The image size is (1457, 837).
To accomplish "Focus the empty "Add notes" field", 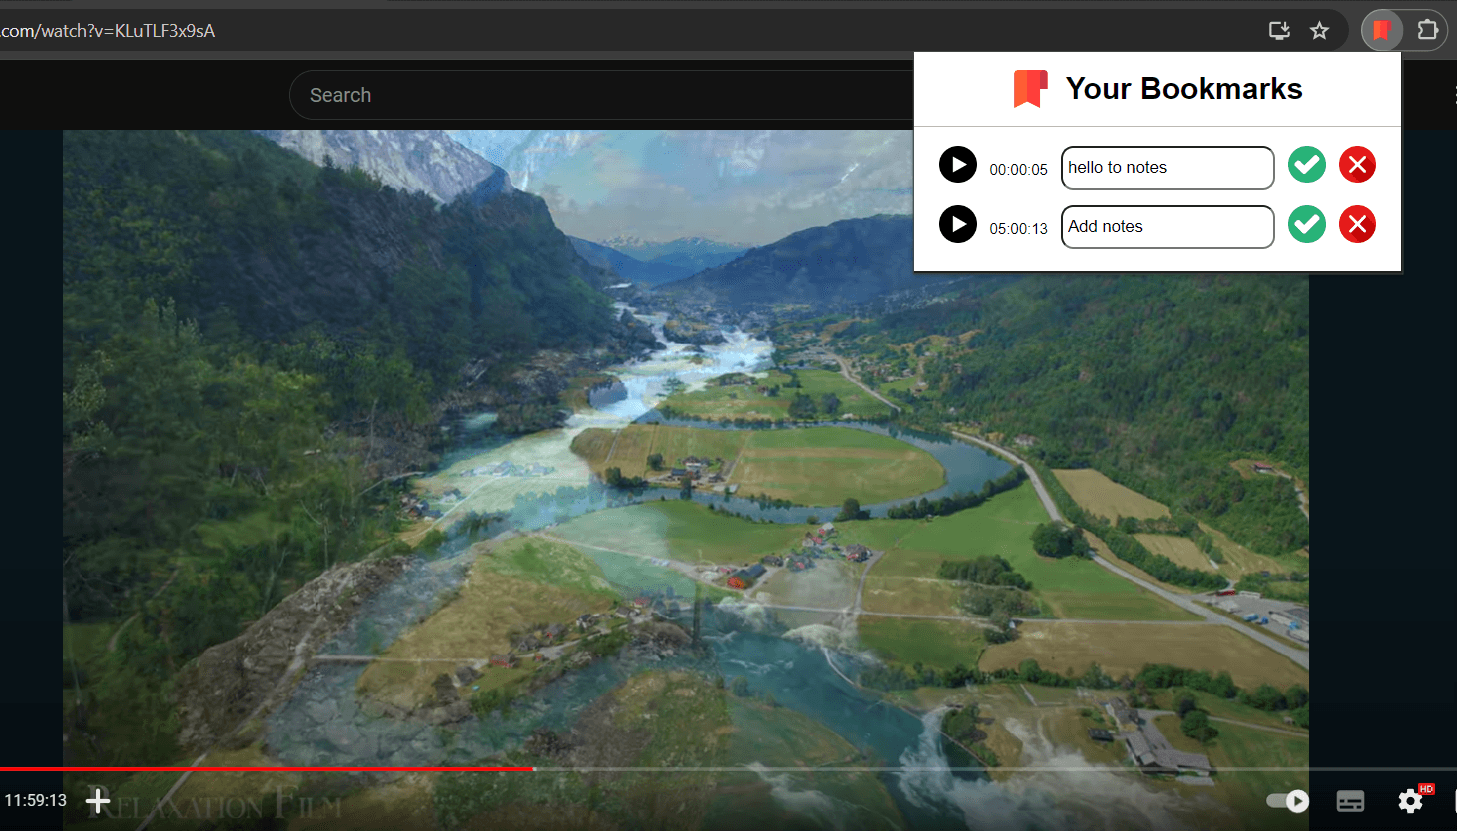I will tap(1166, 227).
